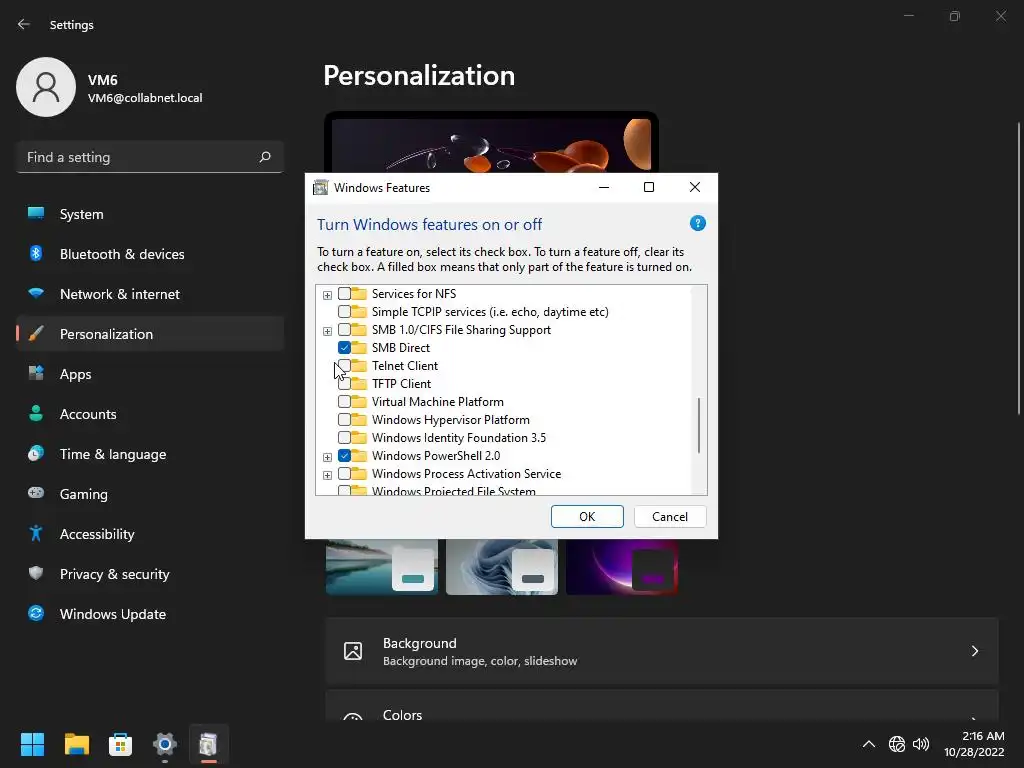Image resolution: width=1024 pixels, height=768 pixels.
Task: Click the Network wifi icon in sidebar
Action: tap(36, 293)
